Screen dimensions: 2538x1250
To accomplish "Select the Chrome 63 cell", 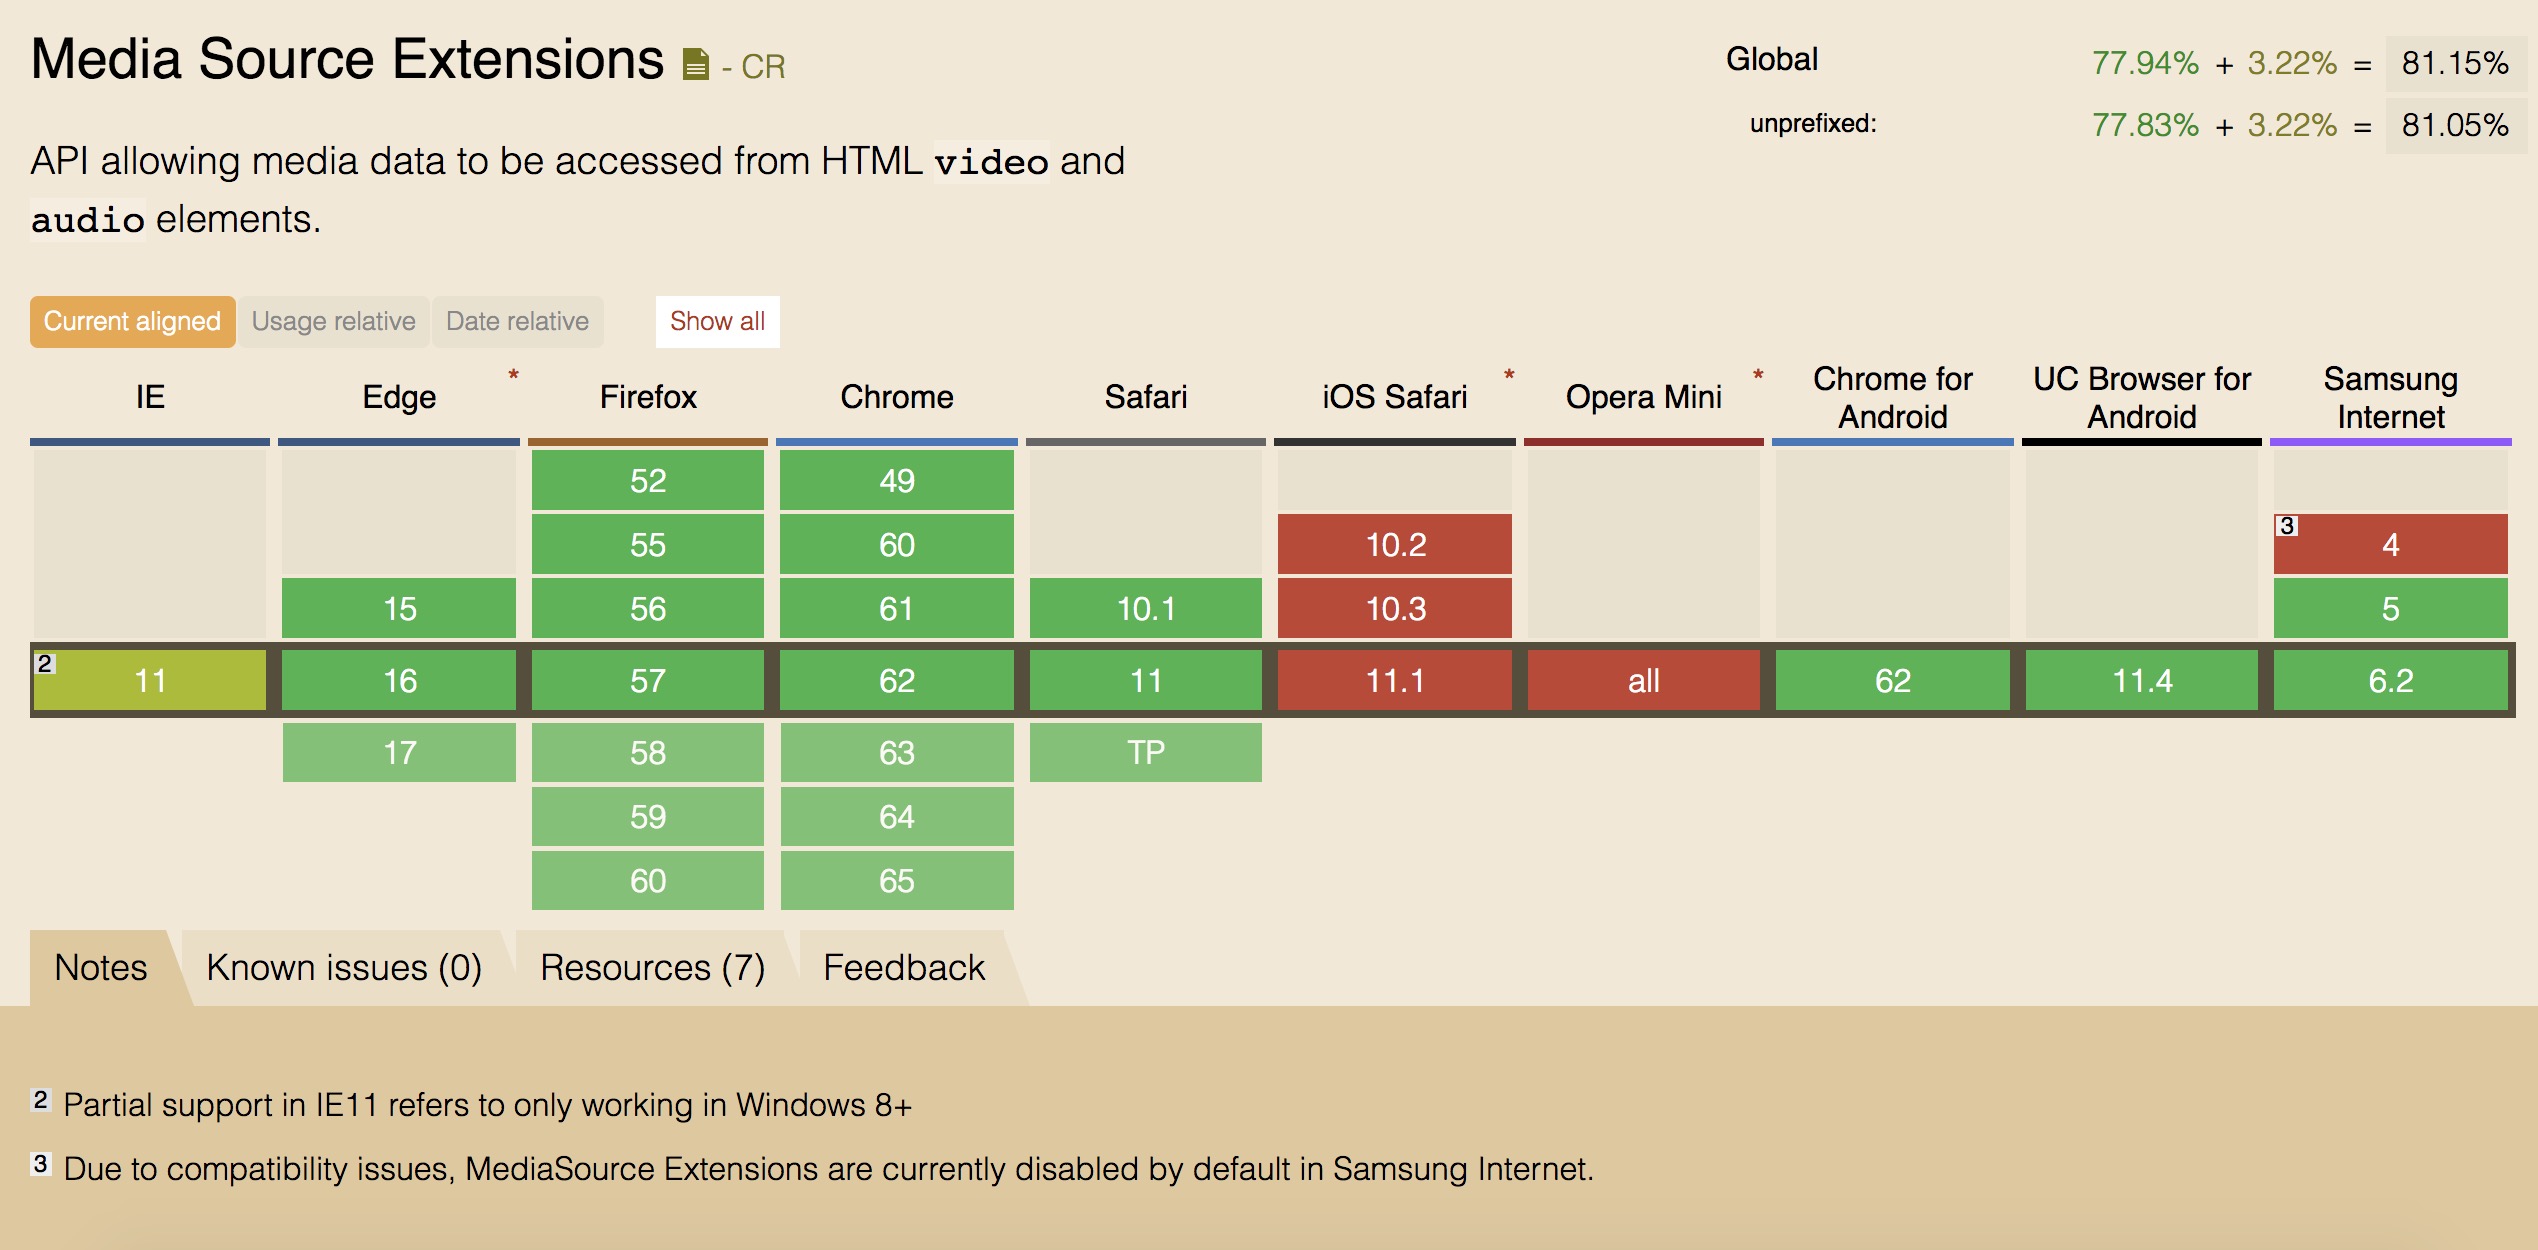I will (897, 752).
